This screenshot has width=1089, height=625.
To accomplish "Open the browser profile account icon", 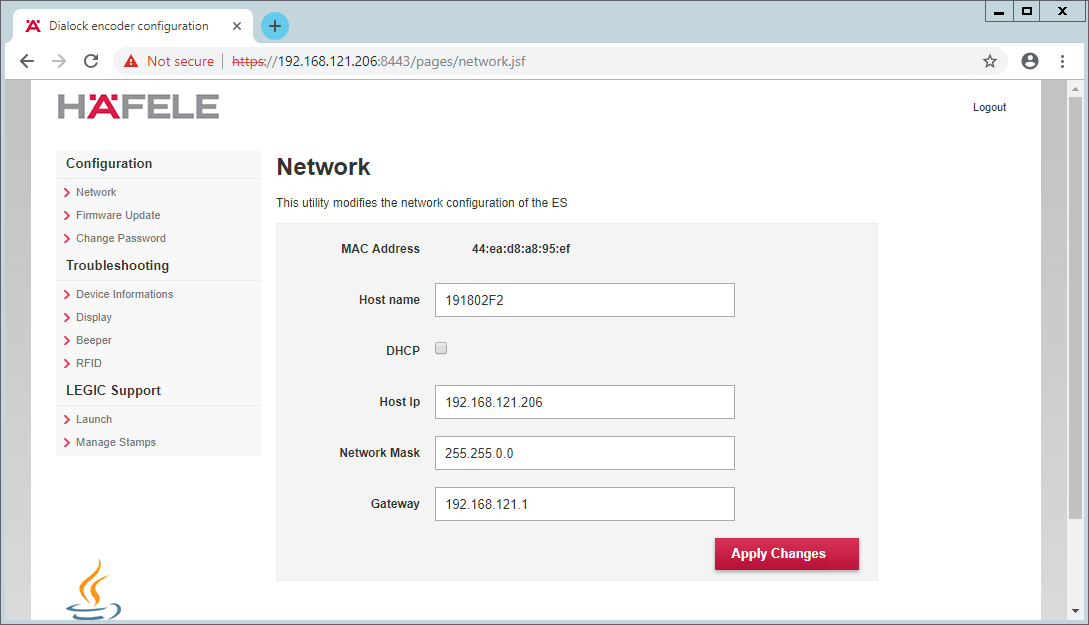I will (1030, 61).
